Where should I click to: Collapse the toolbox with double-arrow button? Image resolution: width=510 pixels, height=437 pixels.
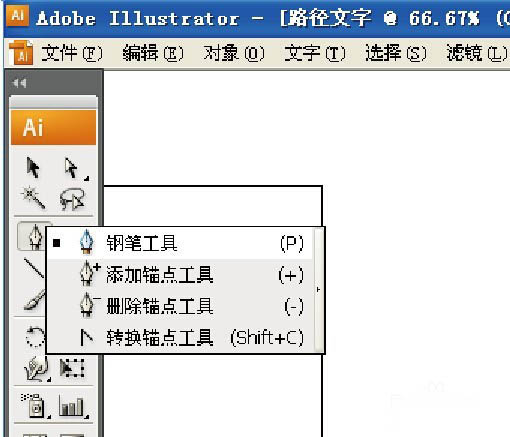19,83
